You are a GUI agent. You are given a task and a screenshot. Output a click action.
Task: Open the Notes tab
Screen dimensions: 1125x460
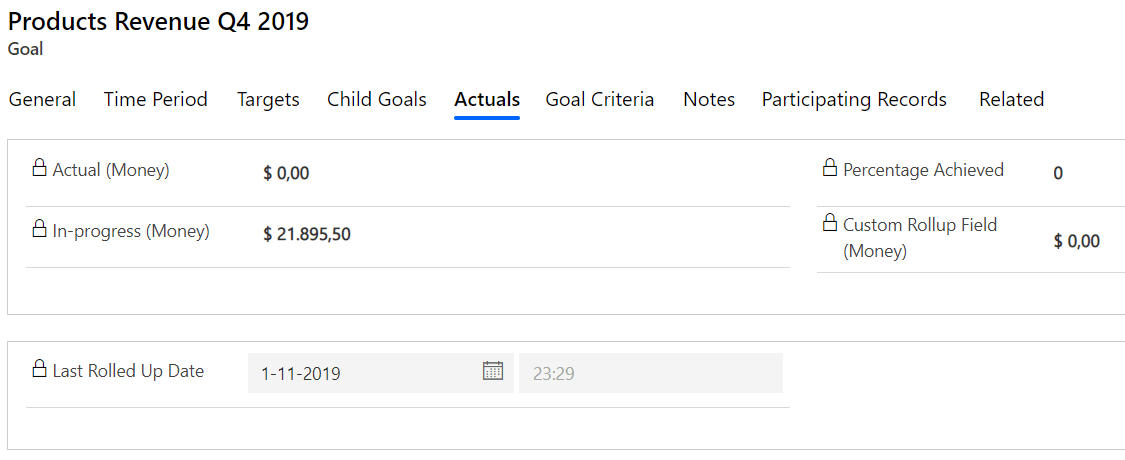[709, 99]
